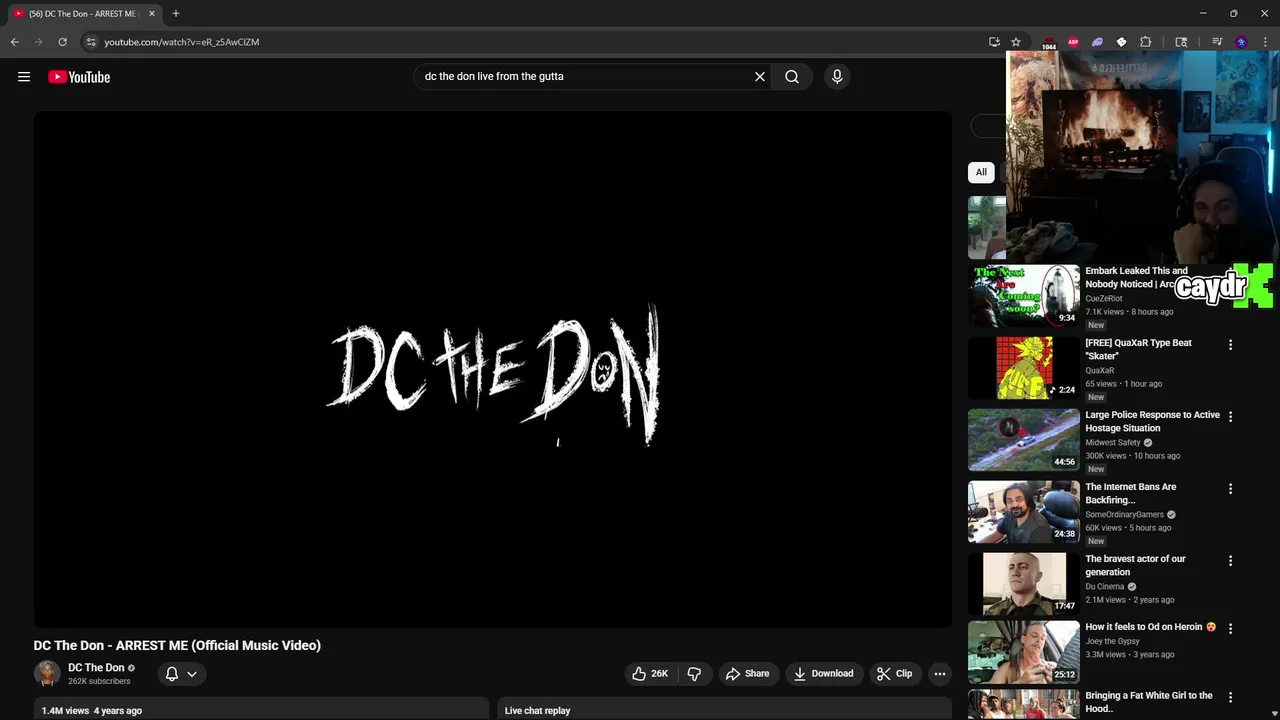This screenshot has width=1280, height=720.
Task: Open Du Cinema channel name
Action: pos(1105,587)
